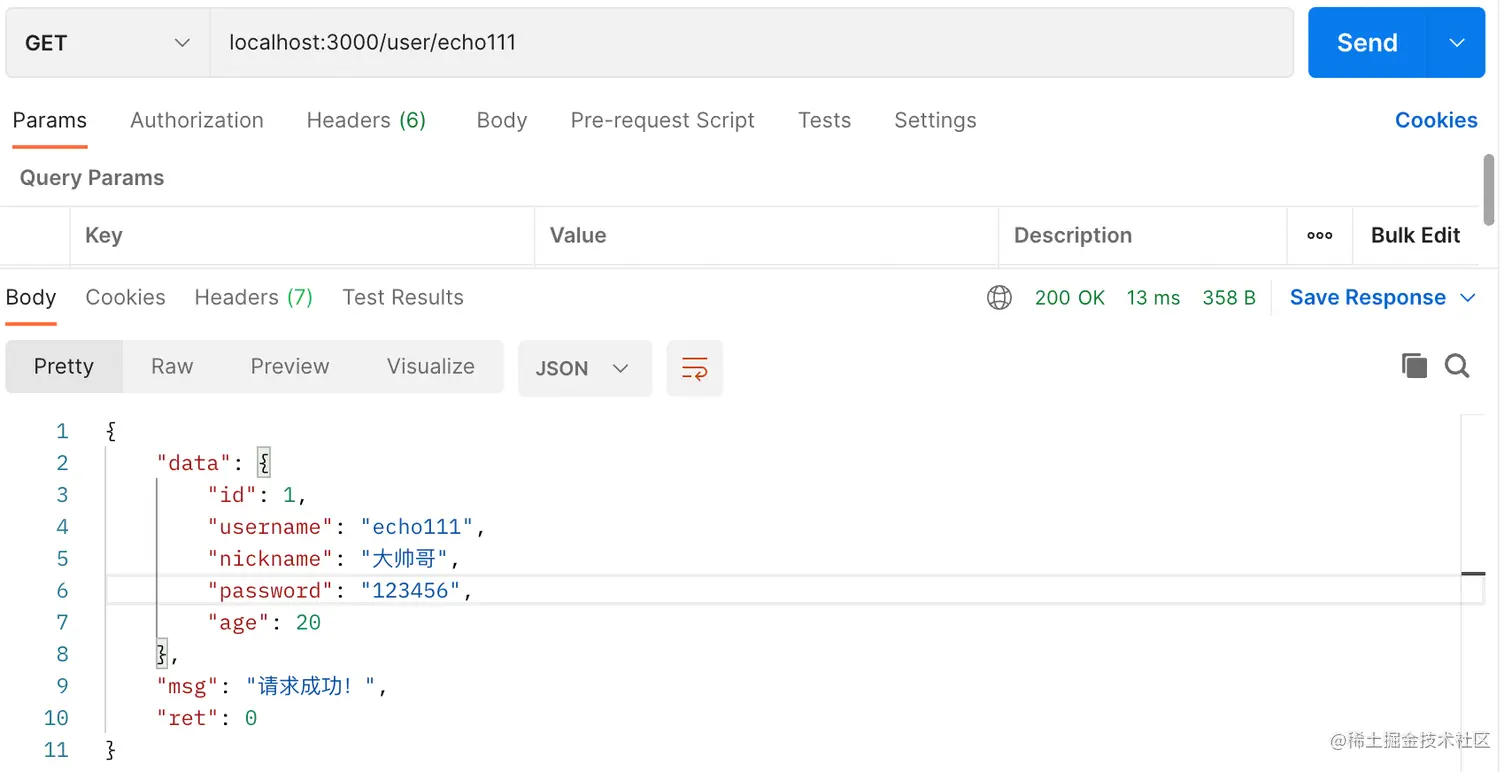The image size is (1512, 772).
Task: Open search in response body
Action: [1457, 366]
